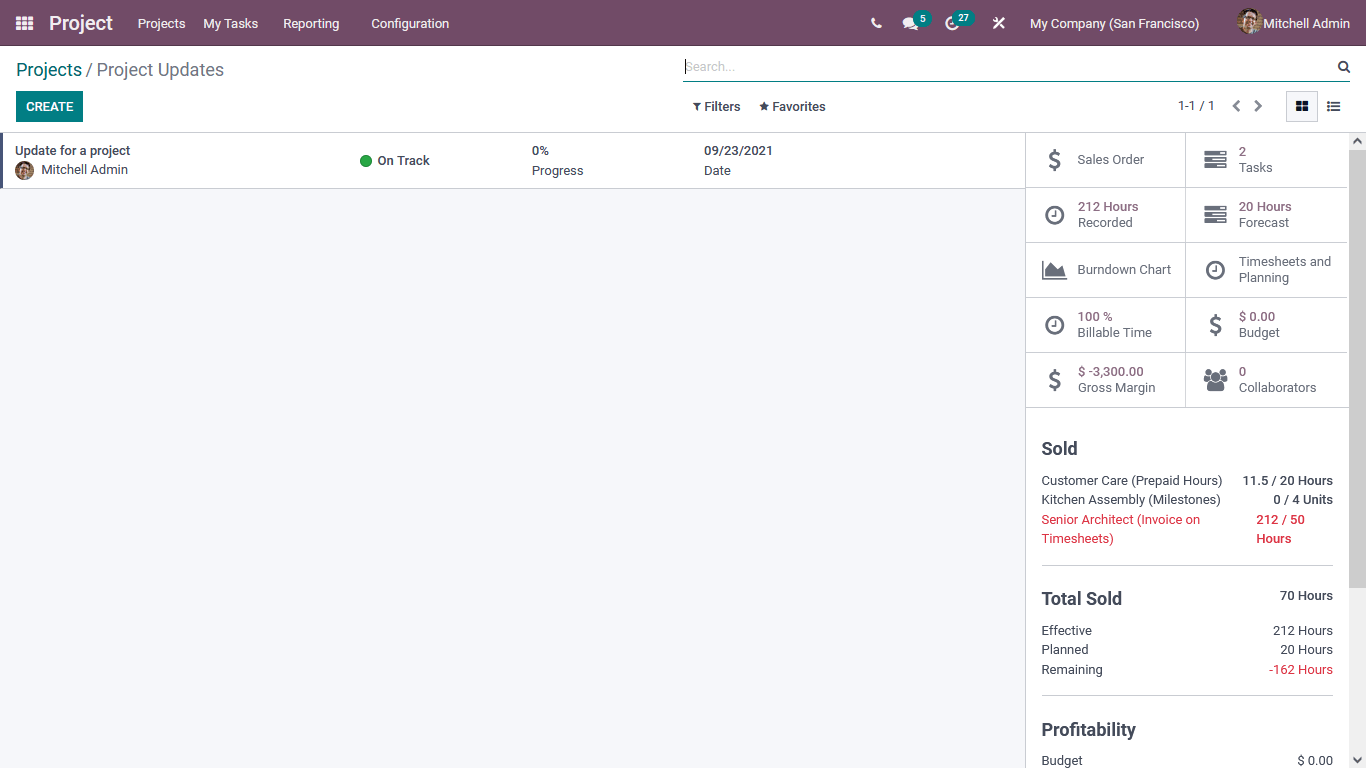Click the Project app title
The width and height of the screenshot is (1366, 768).
[x=81, y=23]
